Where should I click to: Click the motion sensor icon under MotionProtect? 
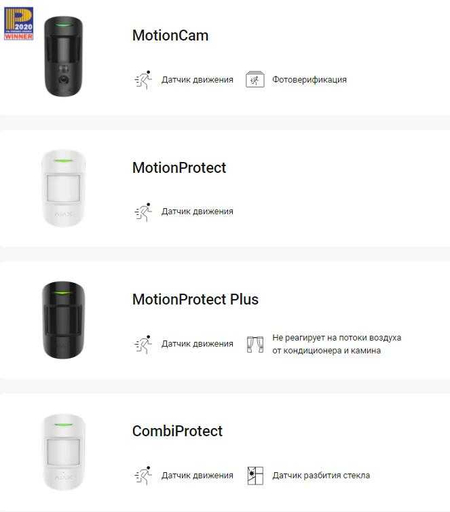[143, 212]
